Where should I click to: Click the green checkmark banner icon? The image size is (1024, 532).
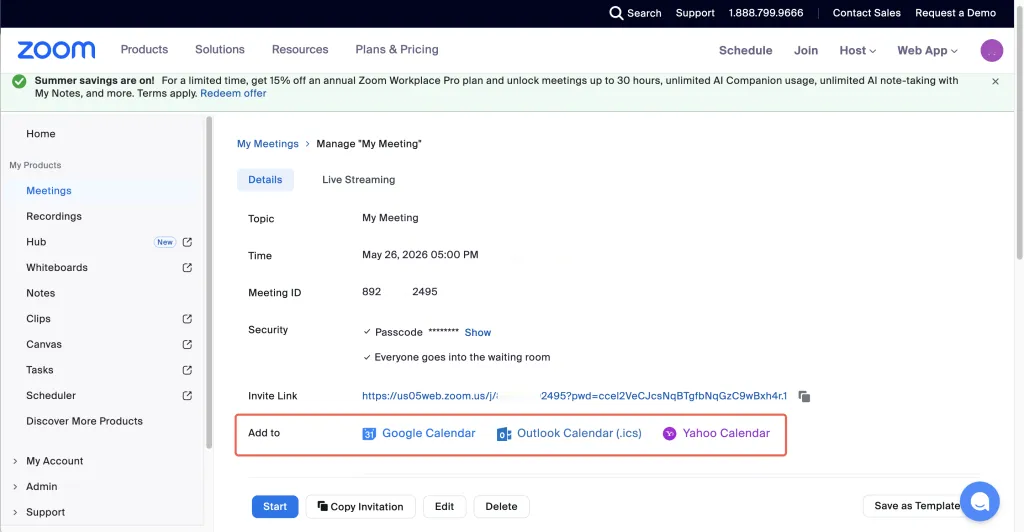click(20, 81)
